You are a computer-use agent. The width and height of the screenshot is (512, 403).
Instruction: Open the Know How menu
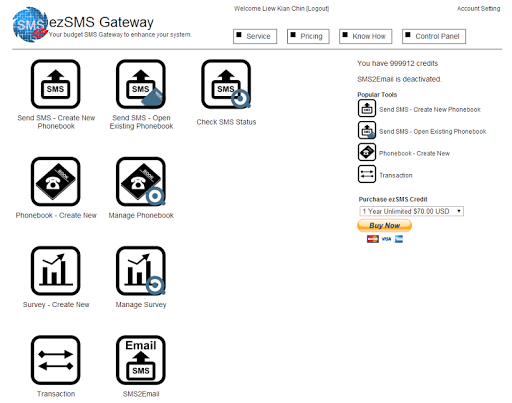click(366, 36)
